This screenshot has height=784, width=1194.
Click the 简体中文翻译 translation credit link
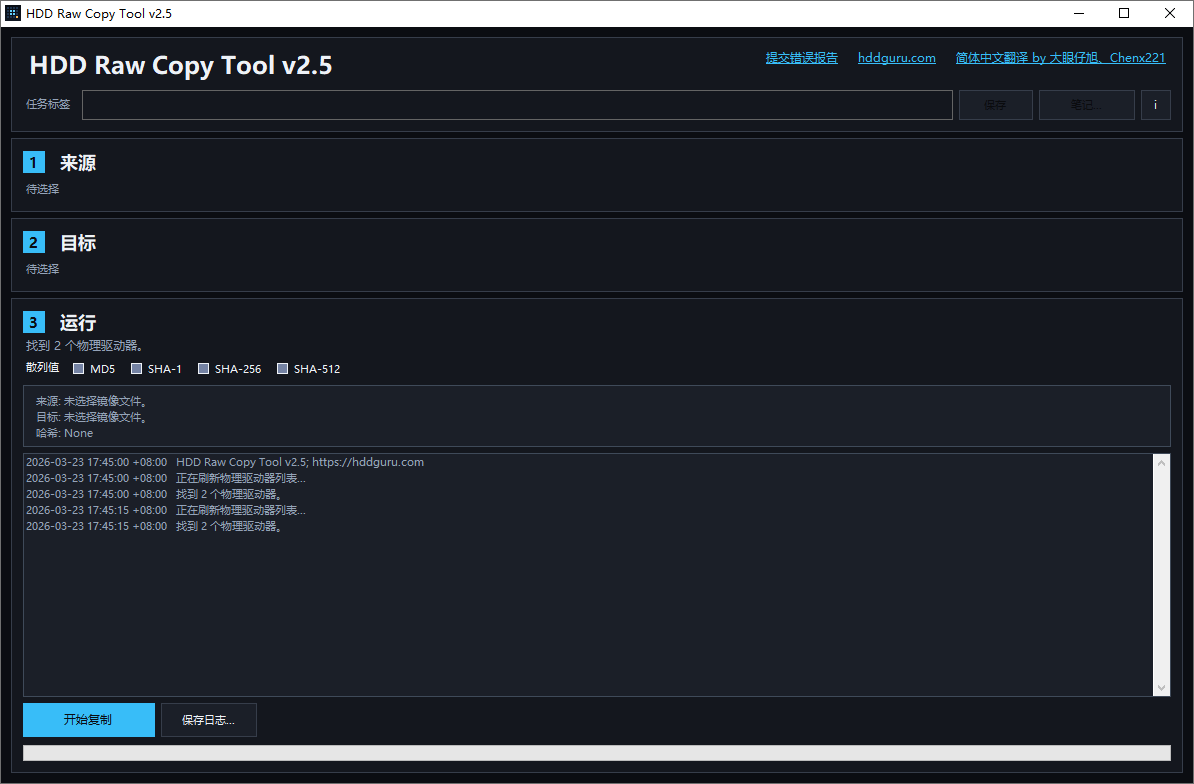pos(1062,58)
